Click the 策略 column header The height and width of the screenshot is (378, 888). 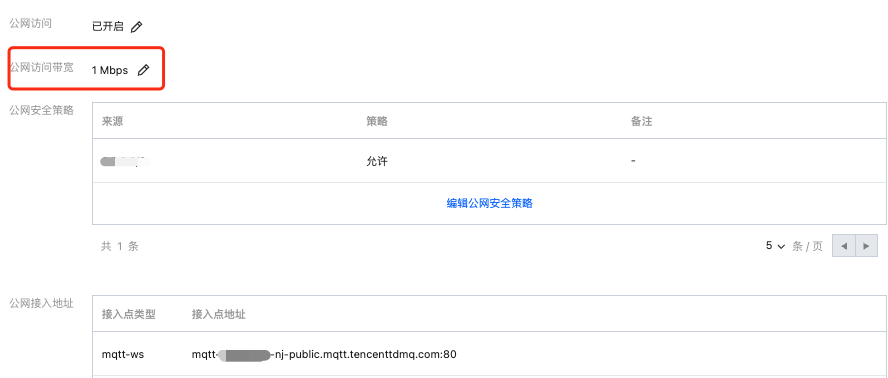377,121
